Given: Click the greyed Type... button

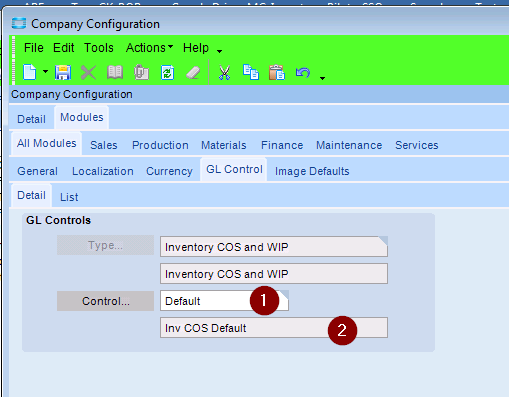Looking at the screenshot, I should [105, 245].
